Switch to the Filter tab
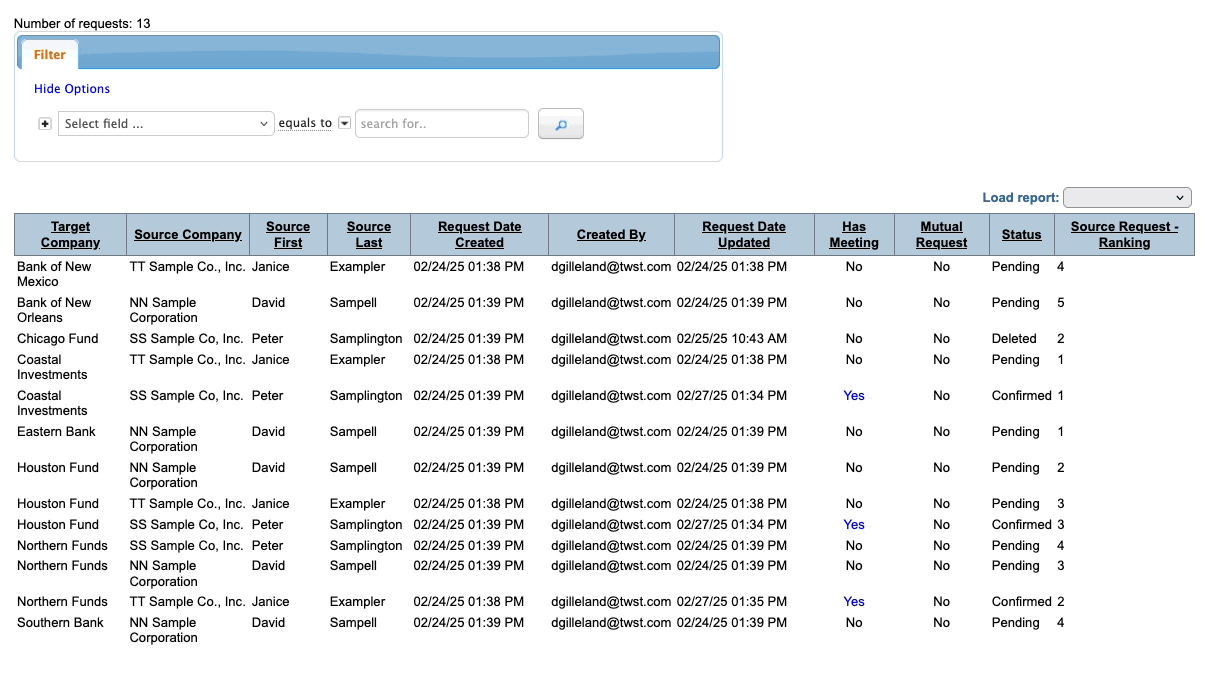The image size is (1210, 674). click(x=50, y=55)
